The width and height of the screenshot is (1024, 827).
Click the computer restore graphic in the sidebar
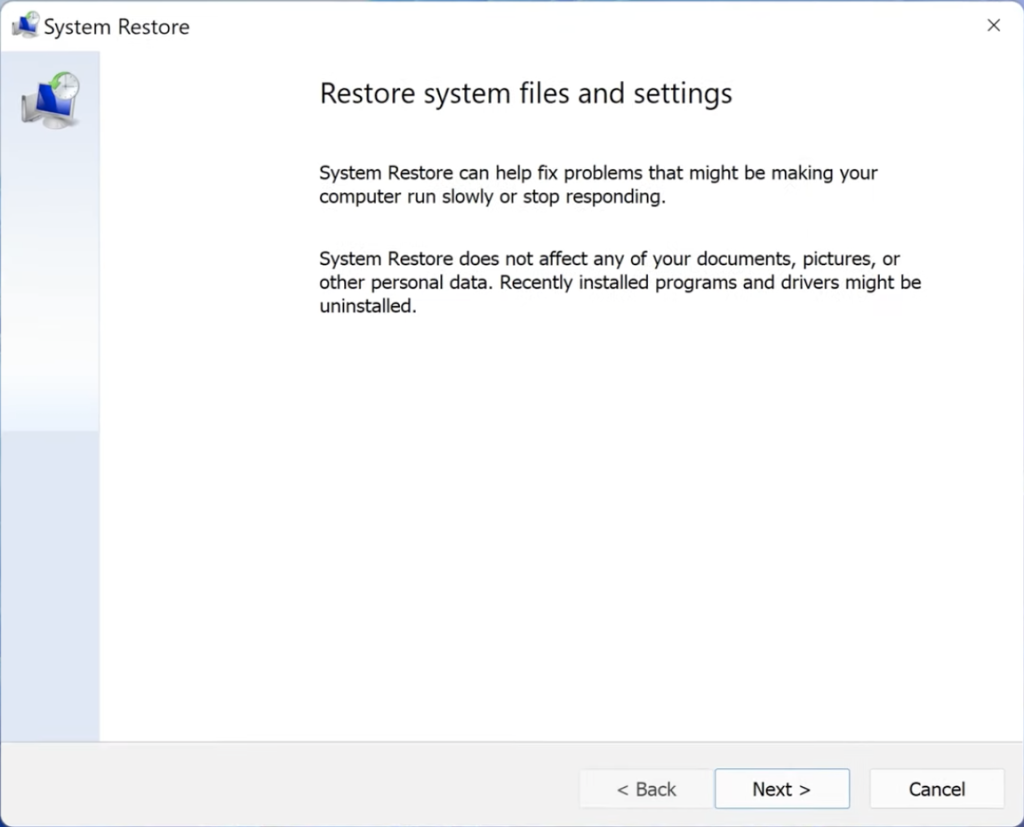48,100
